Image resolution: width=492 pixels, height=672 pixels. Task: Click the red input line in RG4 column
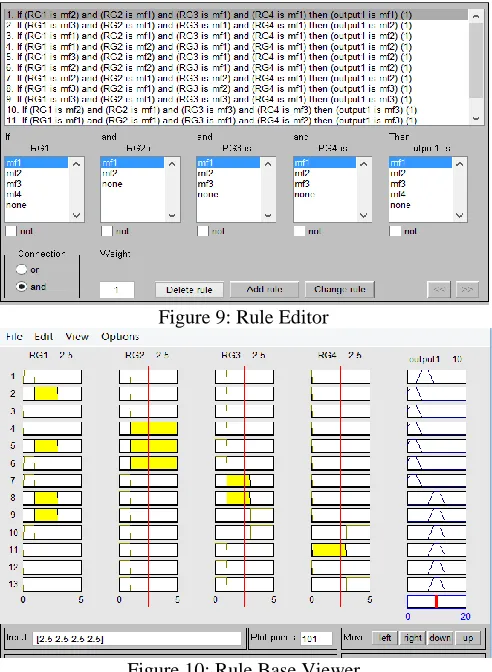coord(341,486)
